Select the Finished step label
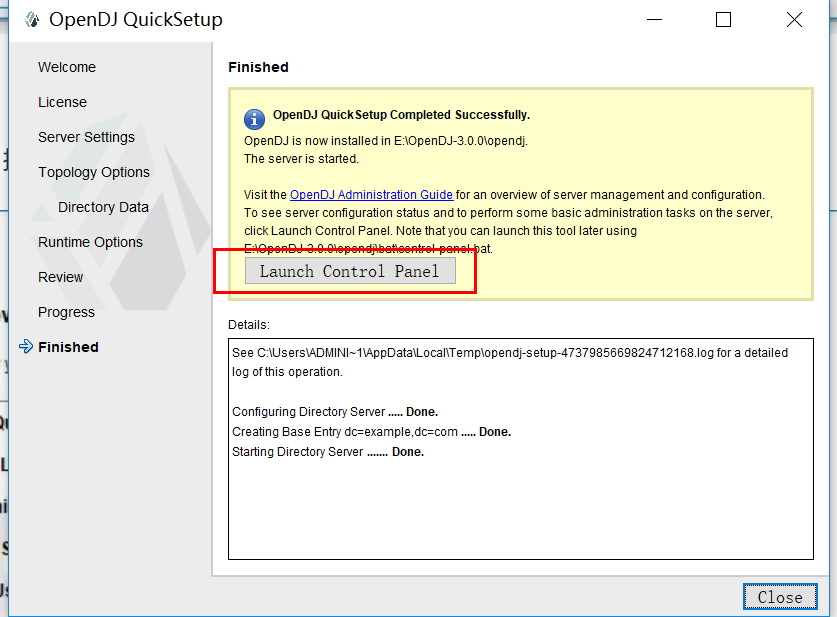This screenshot has width=837, height=617. (68, 347)
